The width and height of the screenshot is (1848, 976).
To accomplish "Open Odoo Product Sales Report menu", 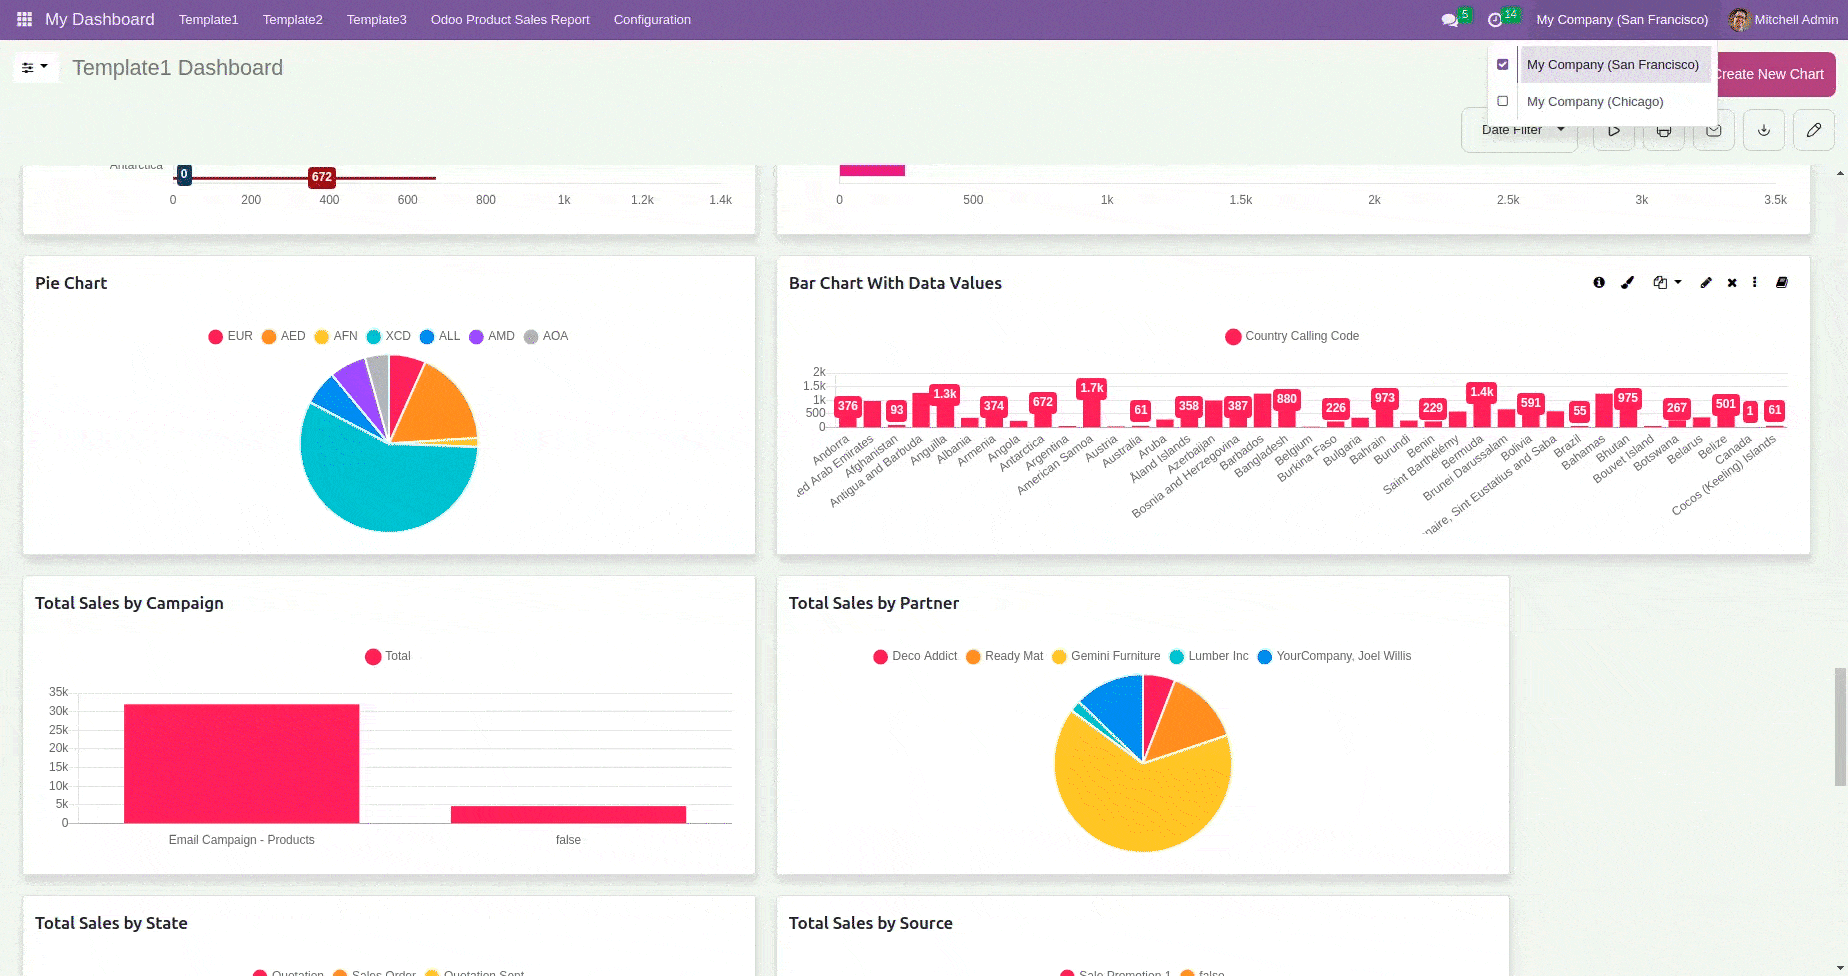I will click(x=510, y=20).
